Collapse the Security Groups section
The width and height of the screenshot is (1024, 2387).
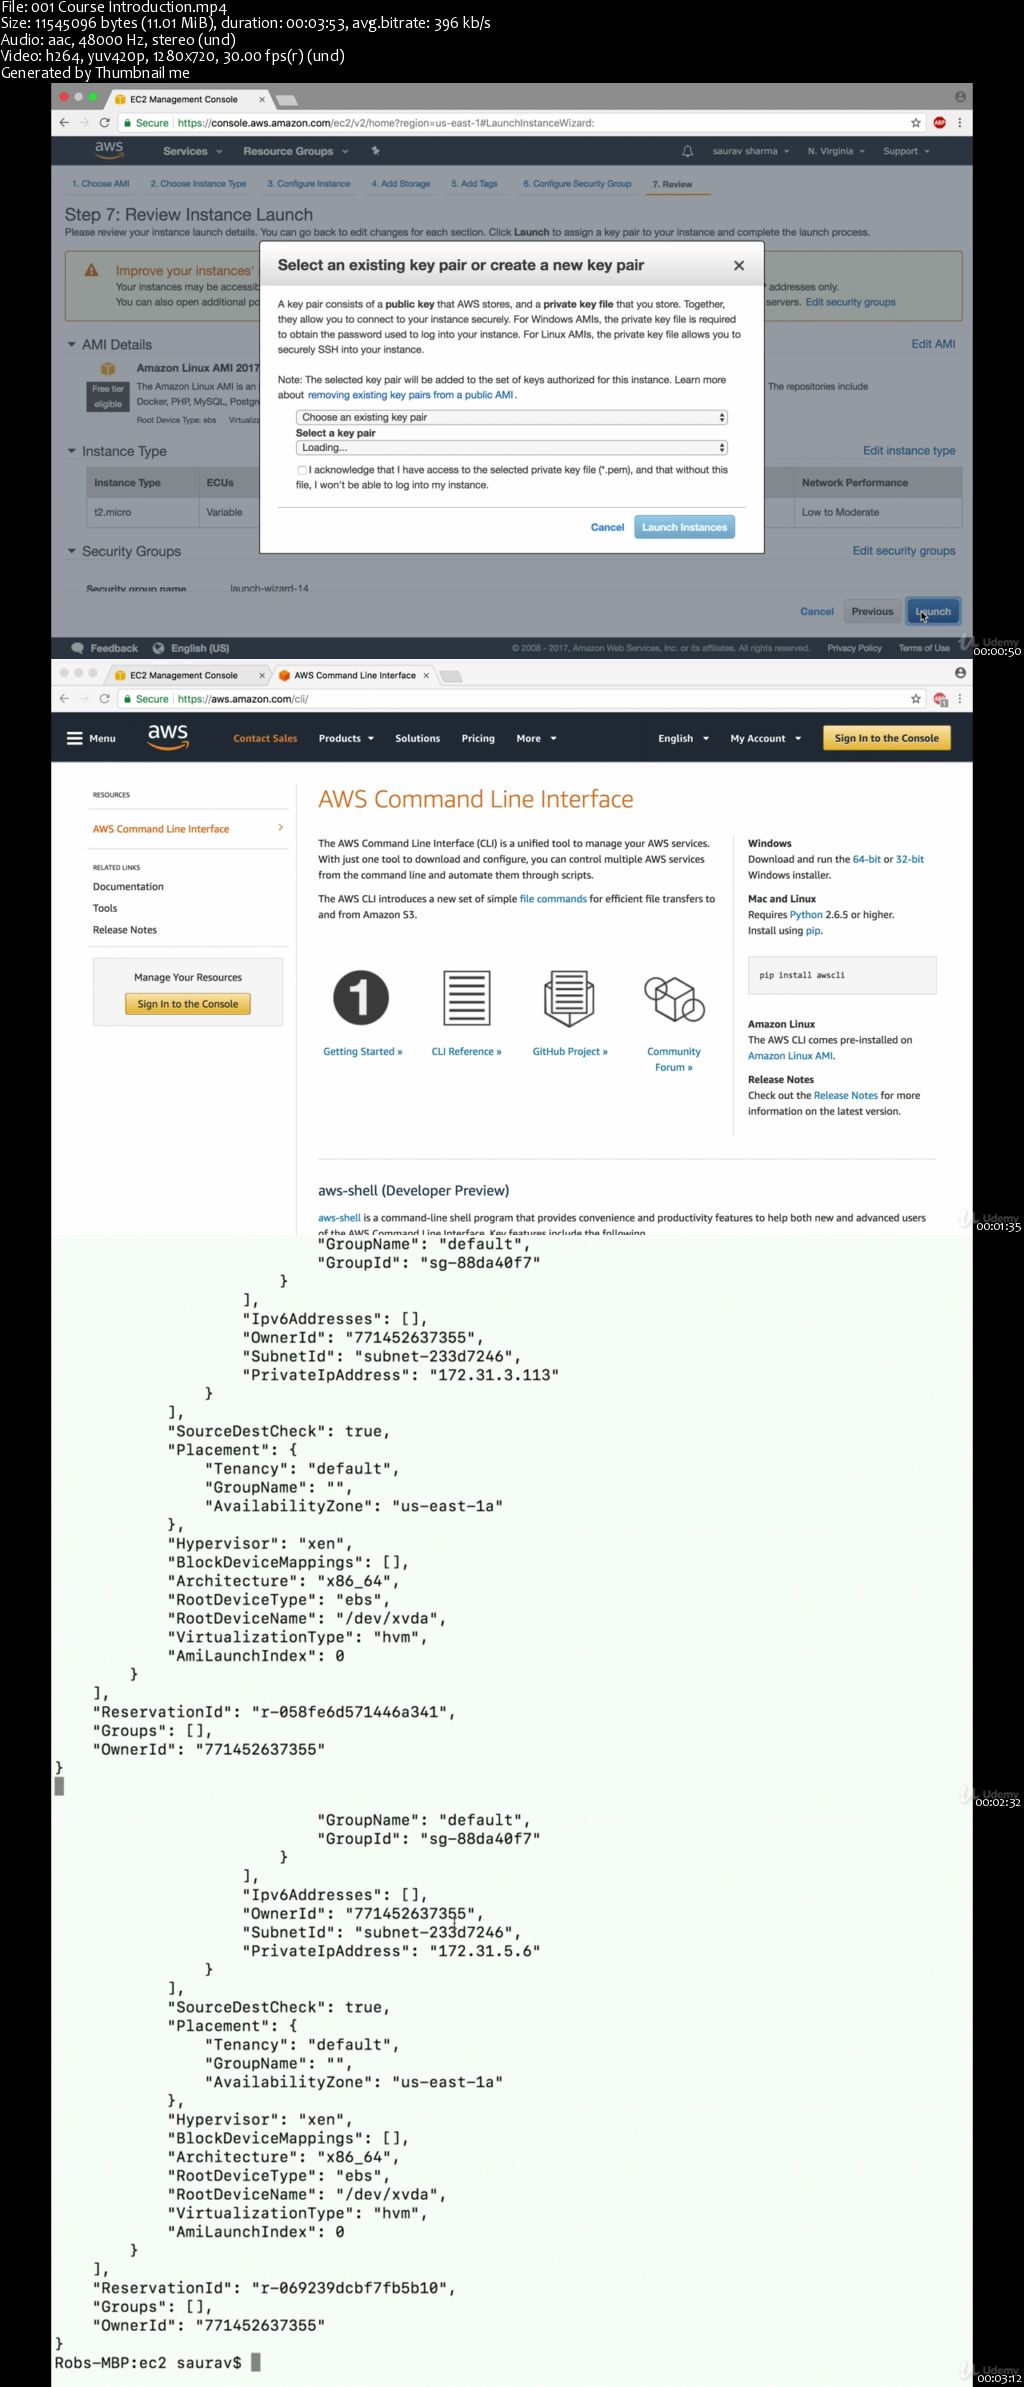[72, 551]
